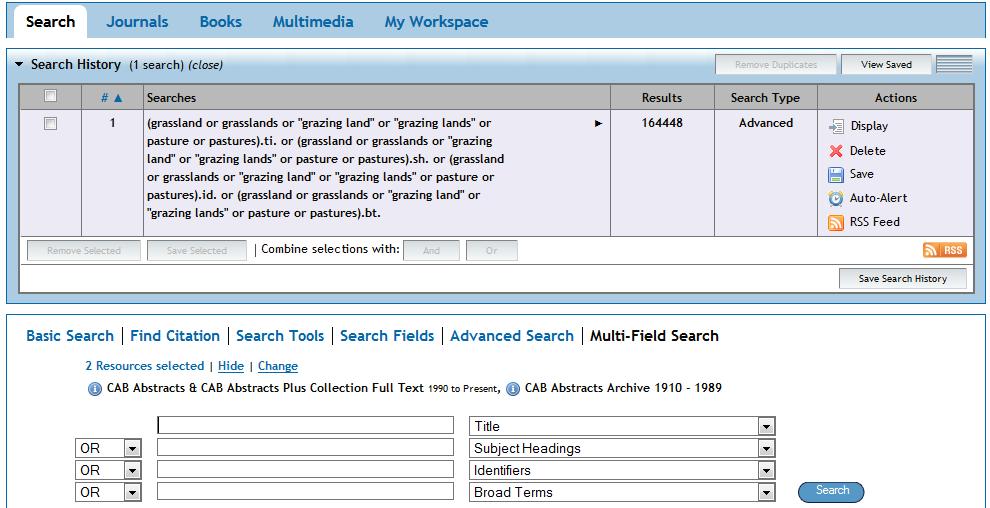Click the 164448 results count

662,123
